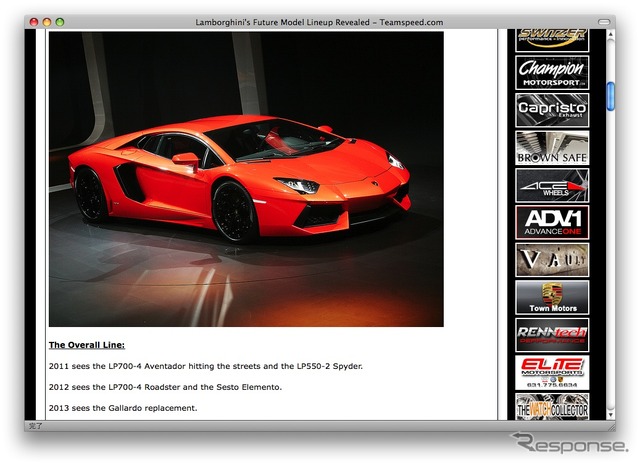The height and width of the screenshot is (465, 640).
Task: Click the red close window button
Action: pos(34,22)
